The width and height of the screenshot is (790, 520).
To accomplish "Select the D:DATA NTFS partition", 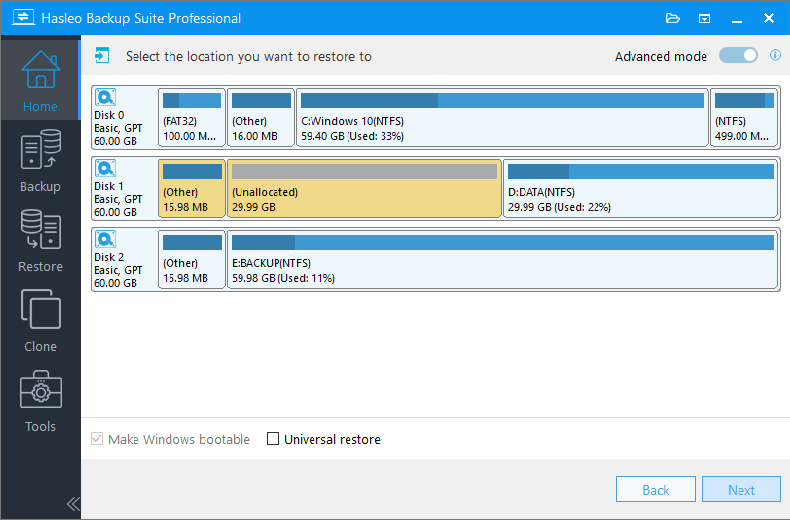I will pyautogui.click(x=641, y=188).
